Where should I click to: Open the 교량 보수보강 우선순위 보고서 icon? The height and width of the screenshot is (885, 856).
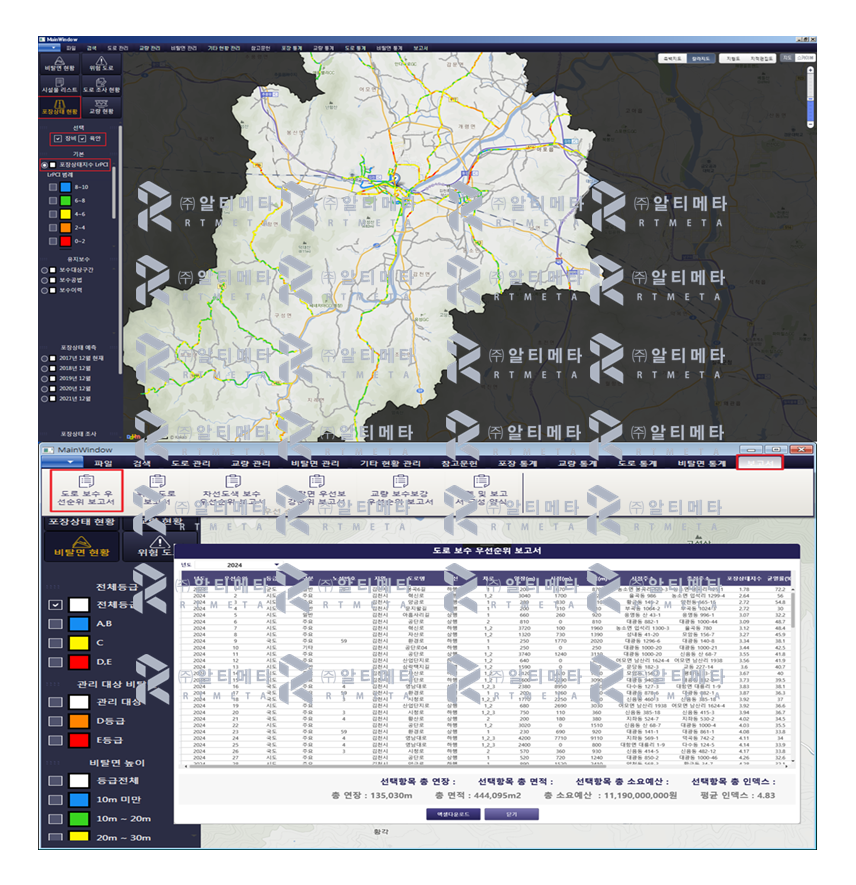pos(400,493)
